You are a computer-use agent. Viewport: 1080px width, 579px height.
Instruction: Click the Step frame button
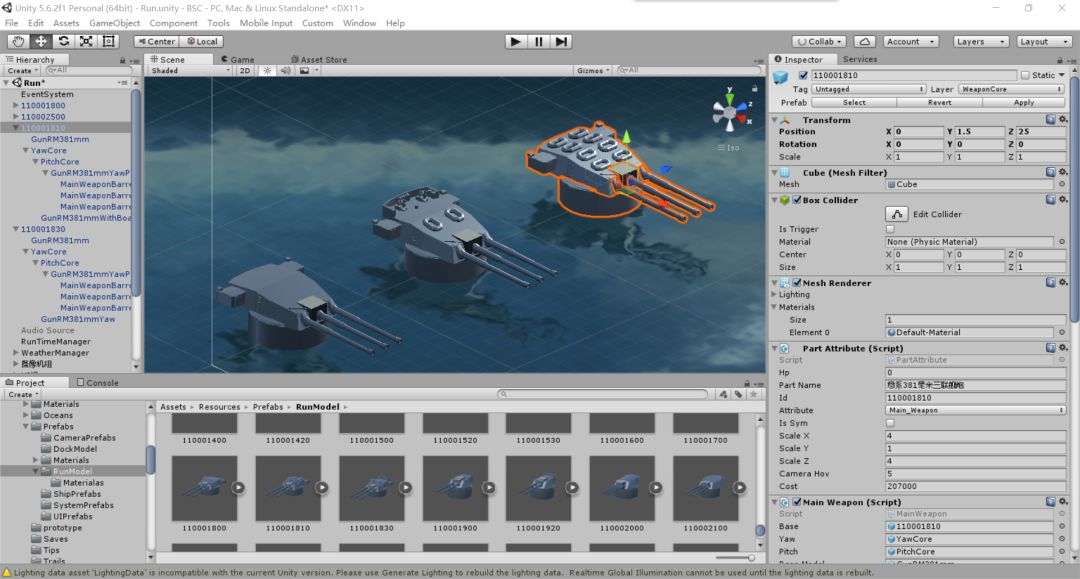pos(562,41)
